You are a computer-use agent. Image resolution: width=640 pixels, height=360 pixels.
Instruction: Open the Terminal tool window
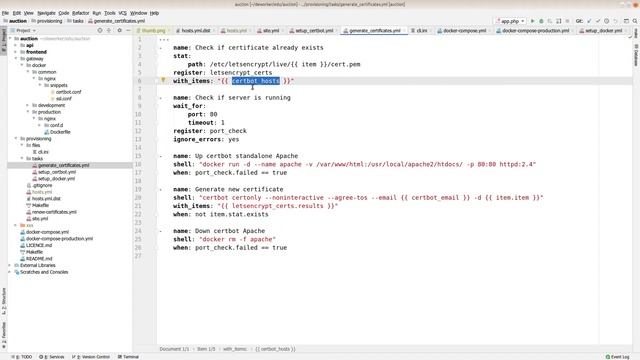(x=128, y=357)
